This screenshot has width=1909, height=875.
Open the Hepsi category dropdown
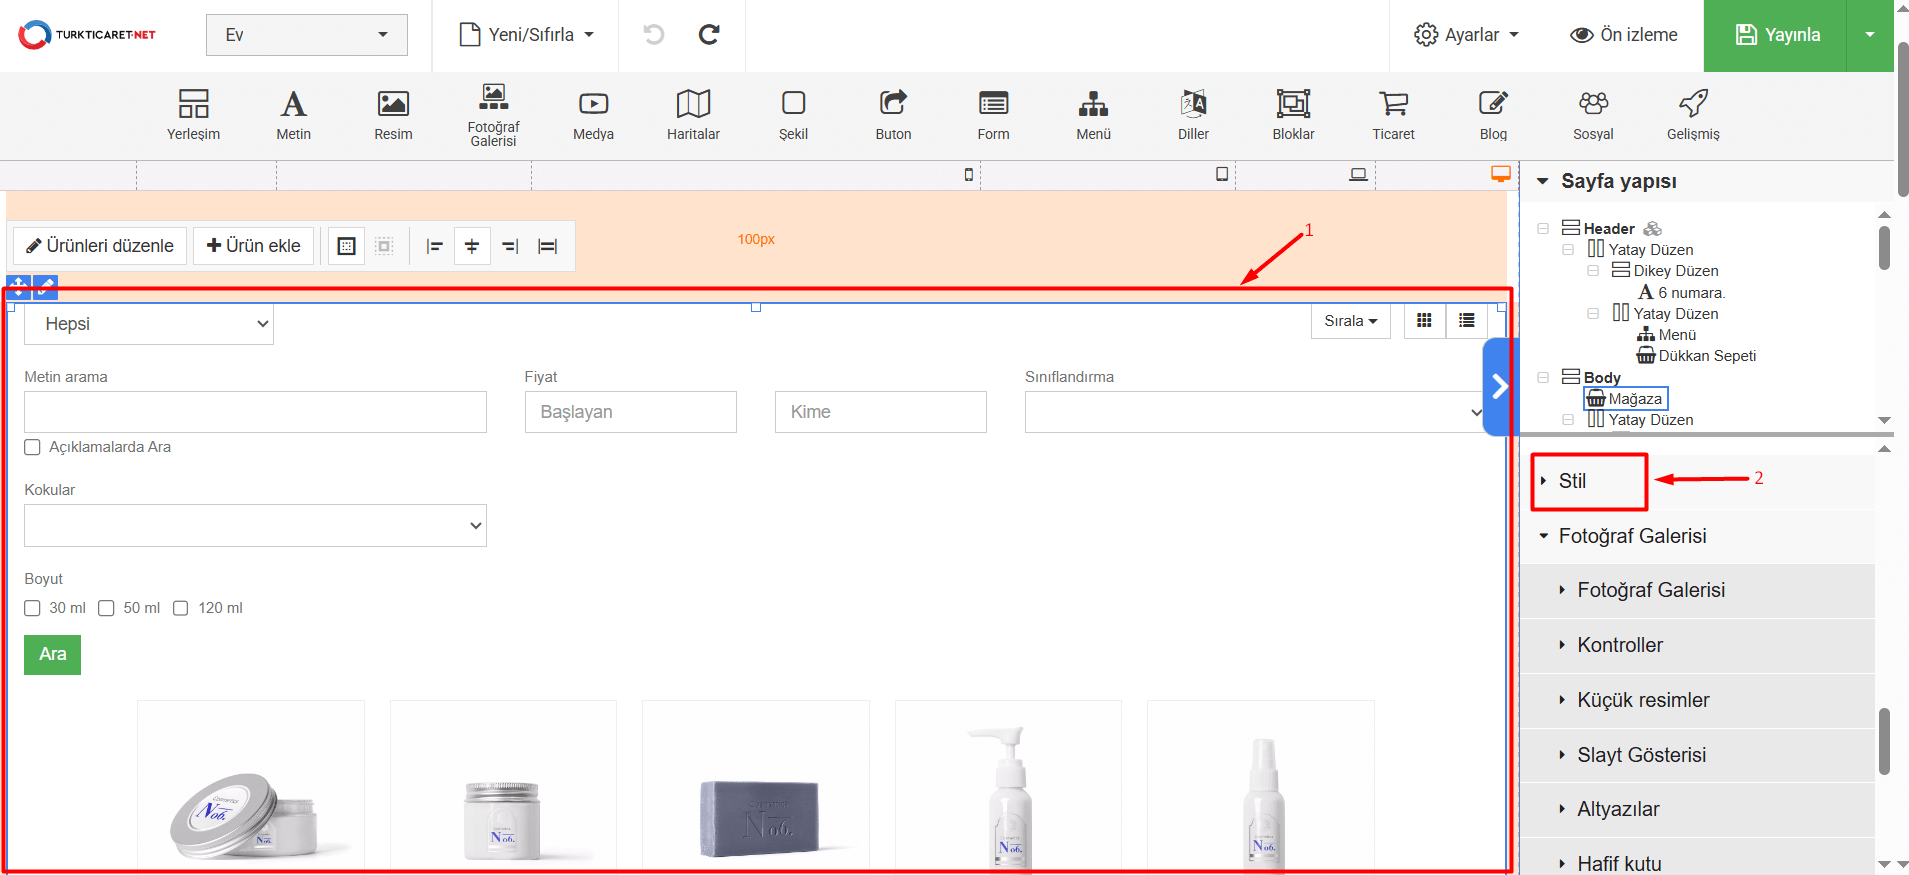pyautogui.click(x=149, y=324)
